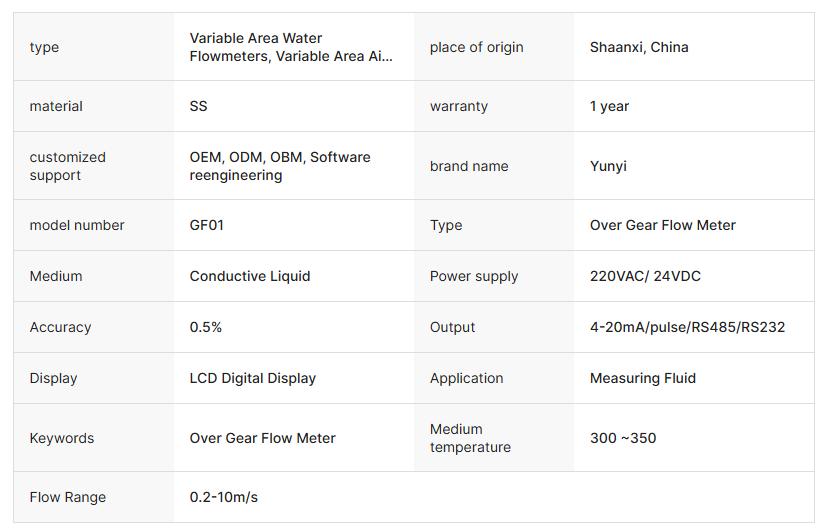This screenshot has width=834, height=530.
Task: Click the customized support label cell
Action: (68, 166)
